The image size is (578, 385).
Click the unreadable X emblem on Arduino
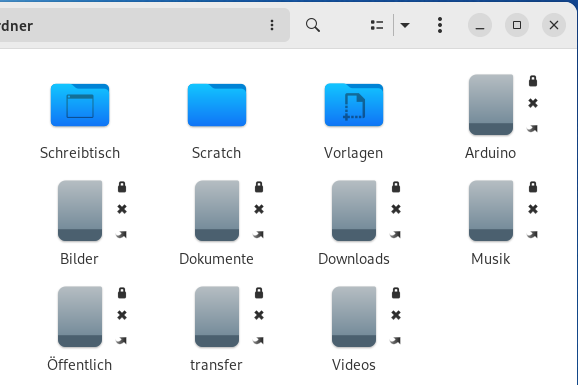coord(533,103)
